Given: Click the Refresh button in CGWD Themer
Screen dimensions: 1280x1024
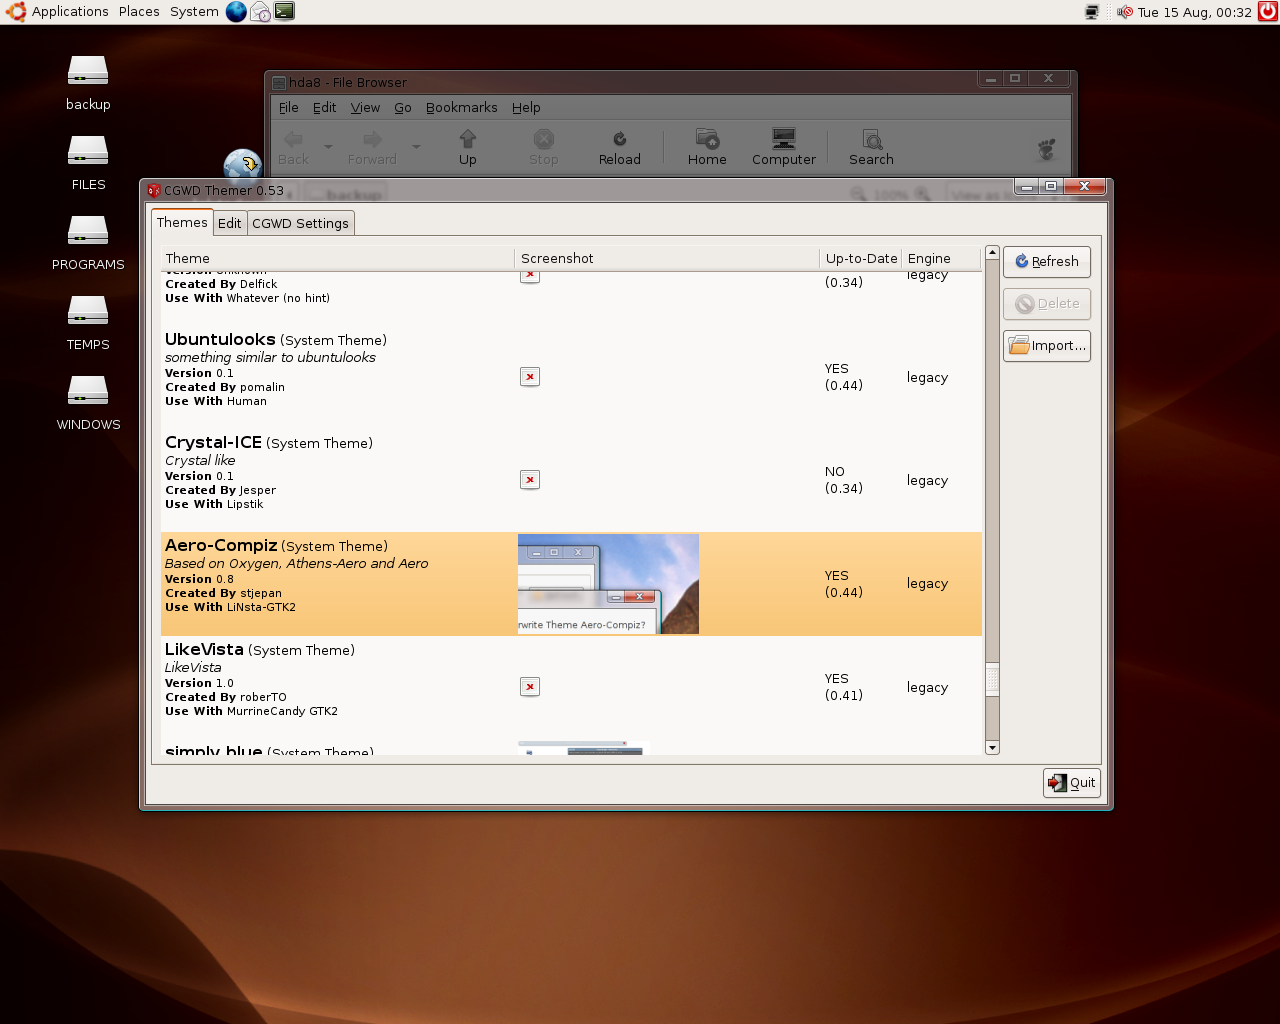Looking at the screenshot, I should 1046,262.
